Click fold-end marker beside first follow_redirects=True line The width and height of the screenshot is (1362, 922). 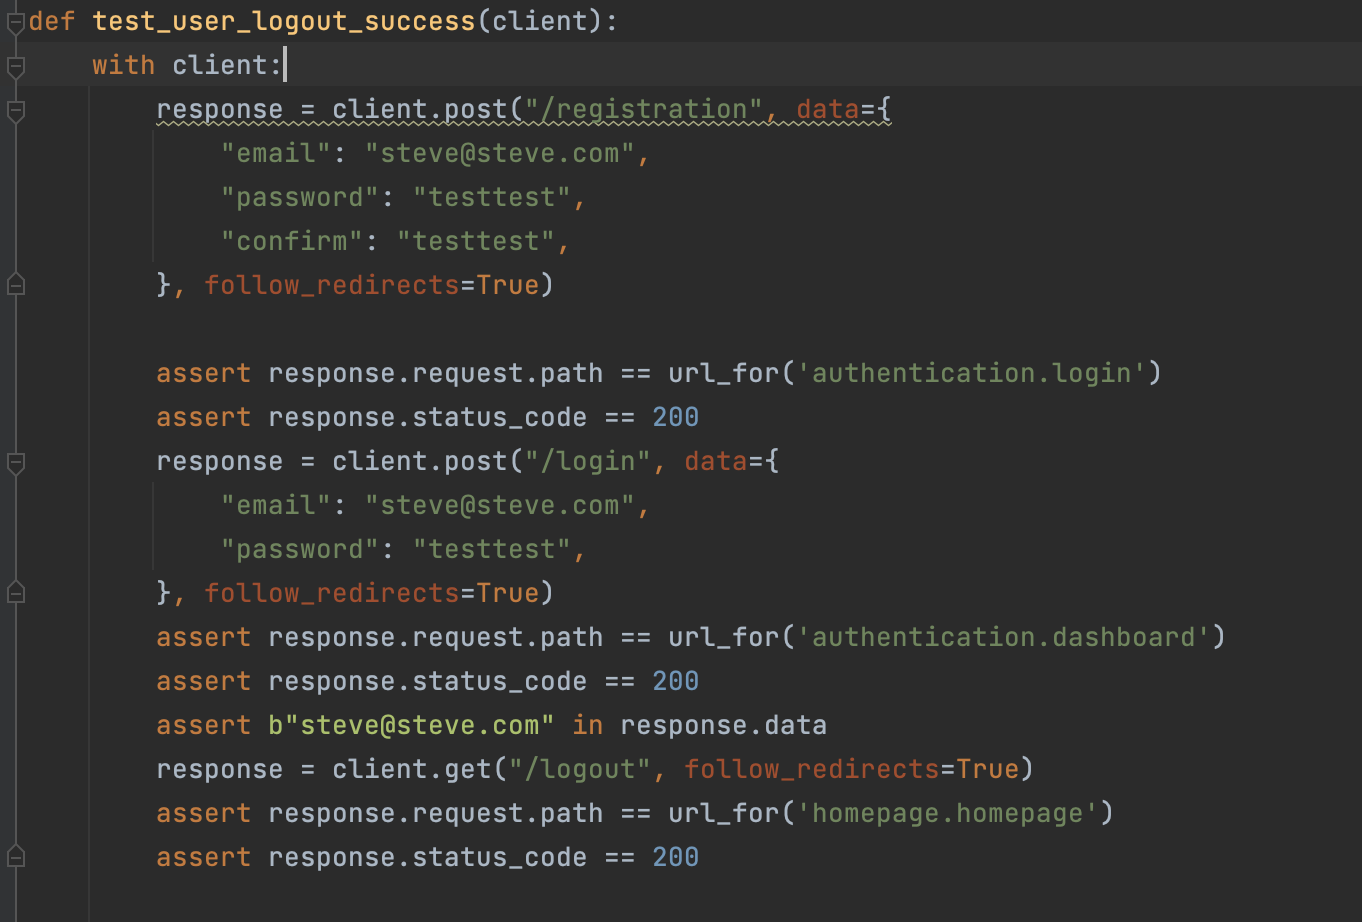coord(15,286)
